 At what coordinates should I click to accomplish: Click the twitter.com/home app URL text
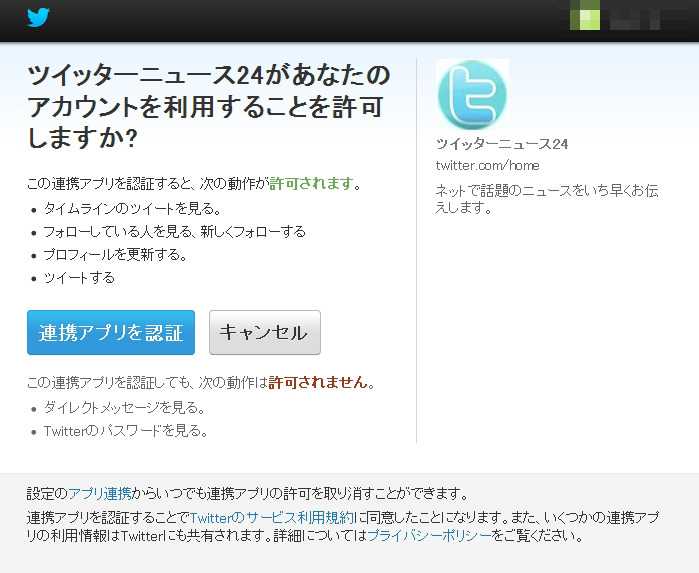point(488,166)
